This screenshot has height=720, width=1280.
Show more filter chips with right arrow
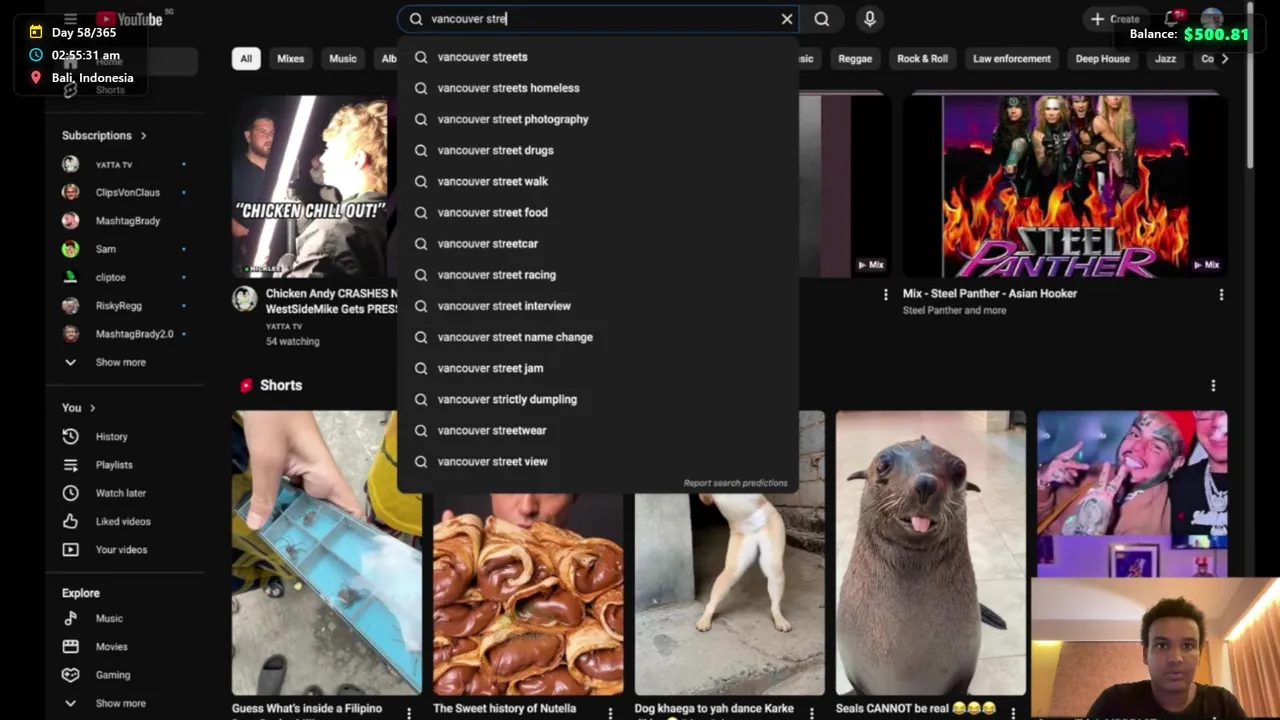(1225, 58)
